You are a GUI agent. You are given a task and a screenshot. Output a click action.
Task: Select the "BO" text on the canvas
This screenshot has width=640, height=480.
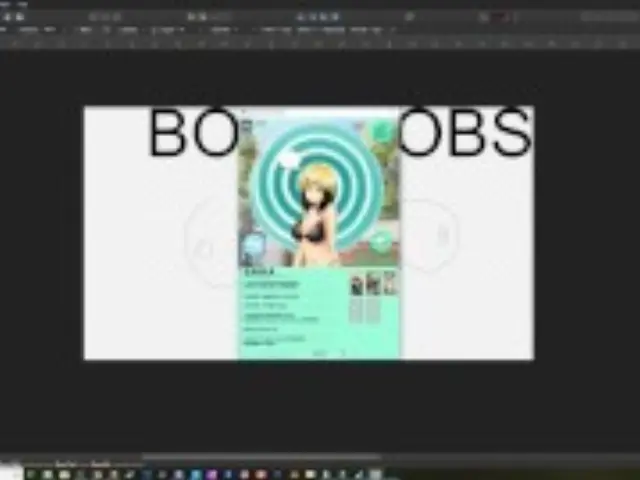pos(195,133)
